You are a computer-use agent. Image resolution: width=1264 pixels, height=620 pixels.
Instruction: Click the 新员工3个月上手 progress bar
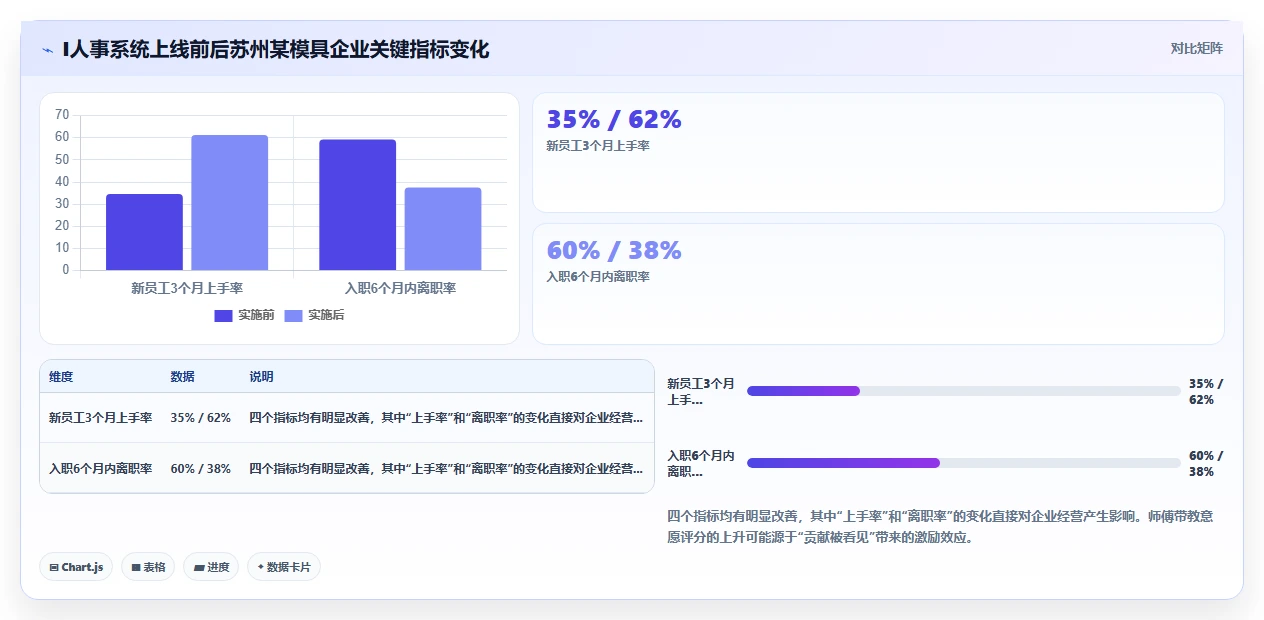pyautogui.click(x=964, y=391)
